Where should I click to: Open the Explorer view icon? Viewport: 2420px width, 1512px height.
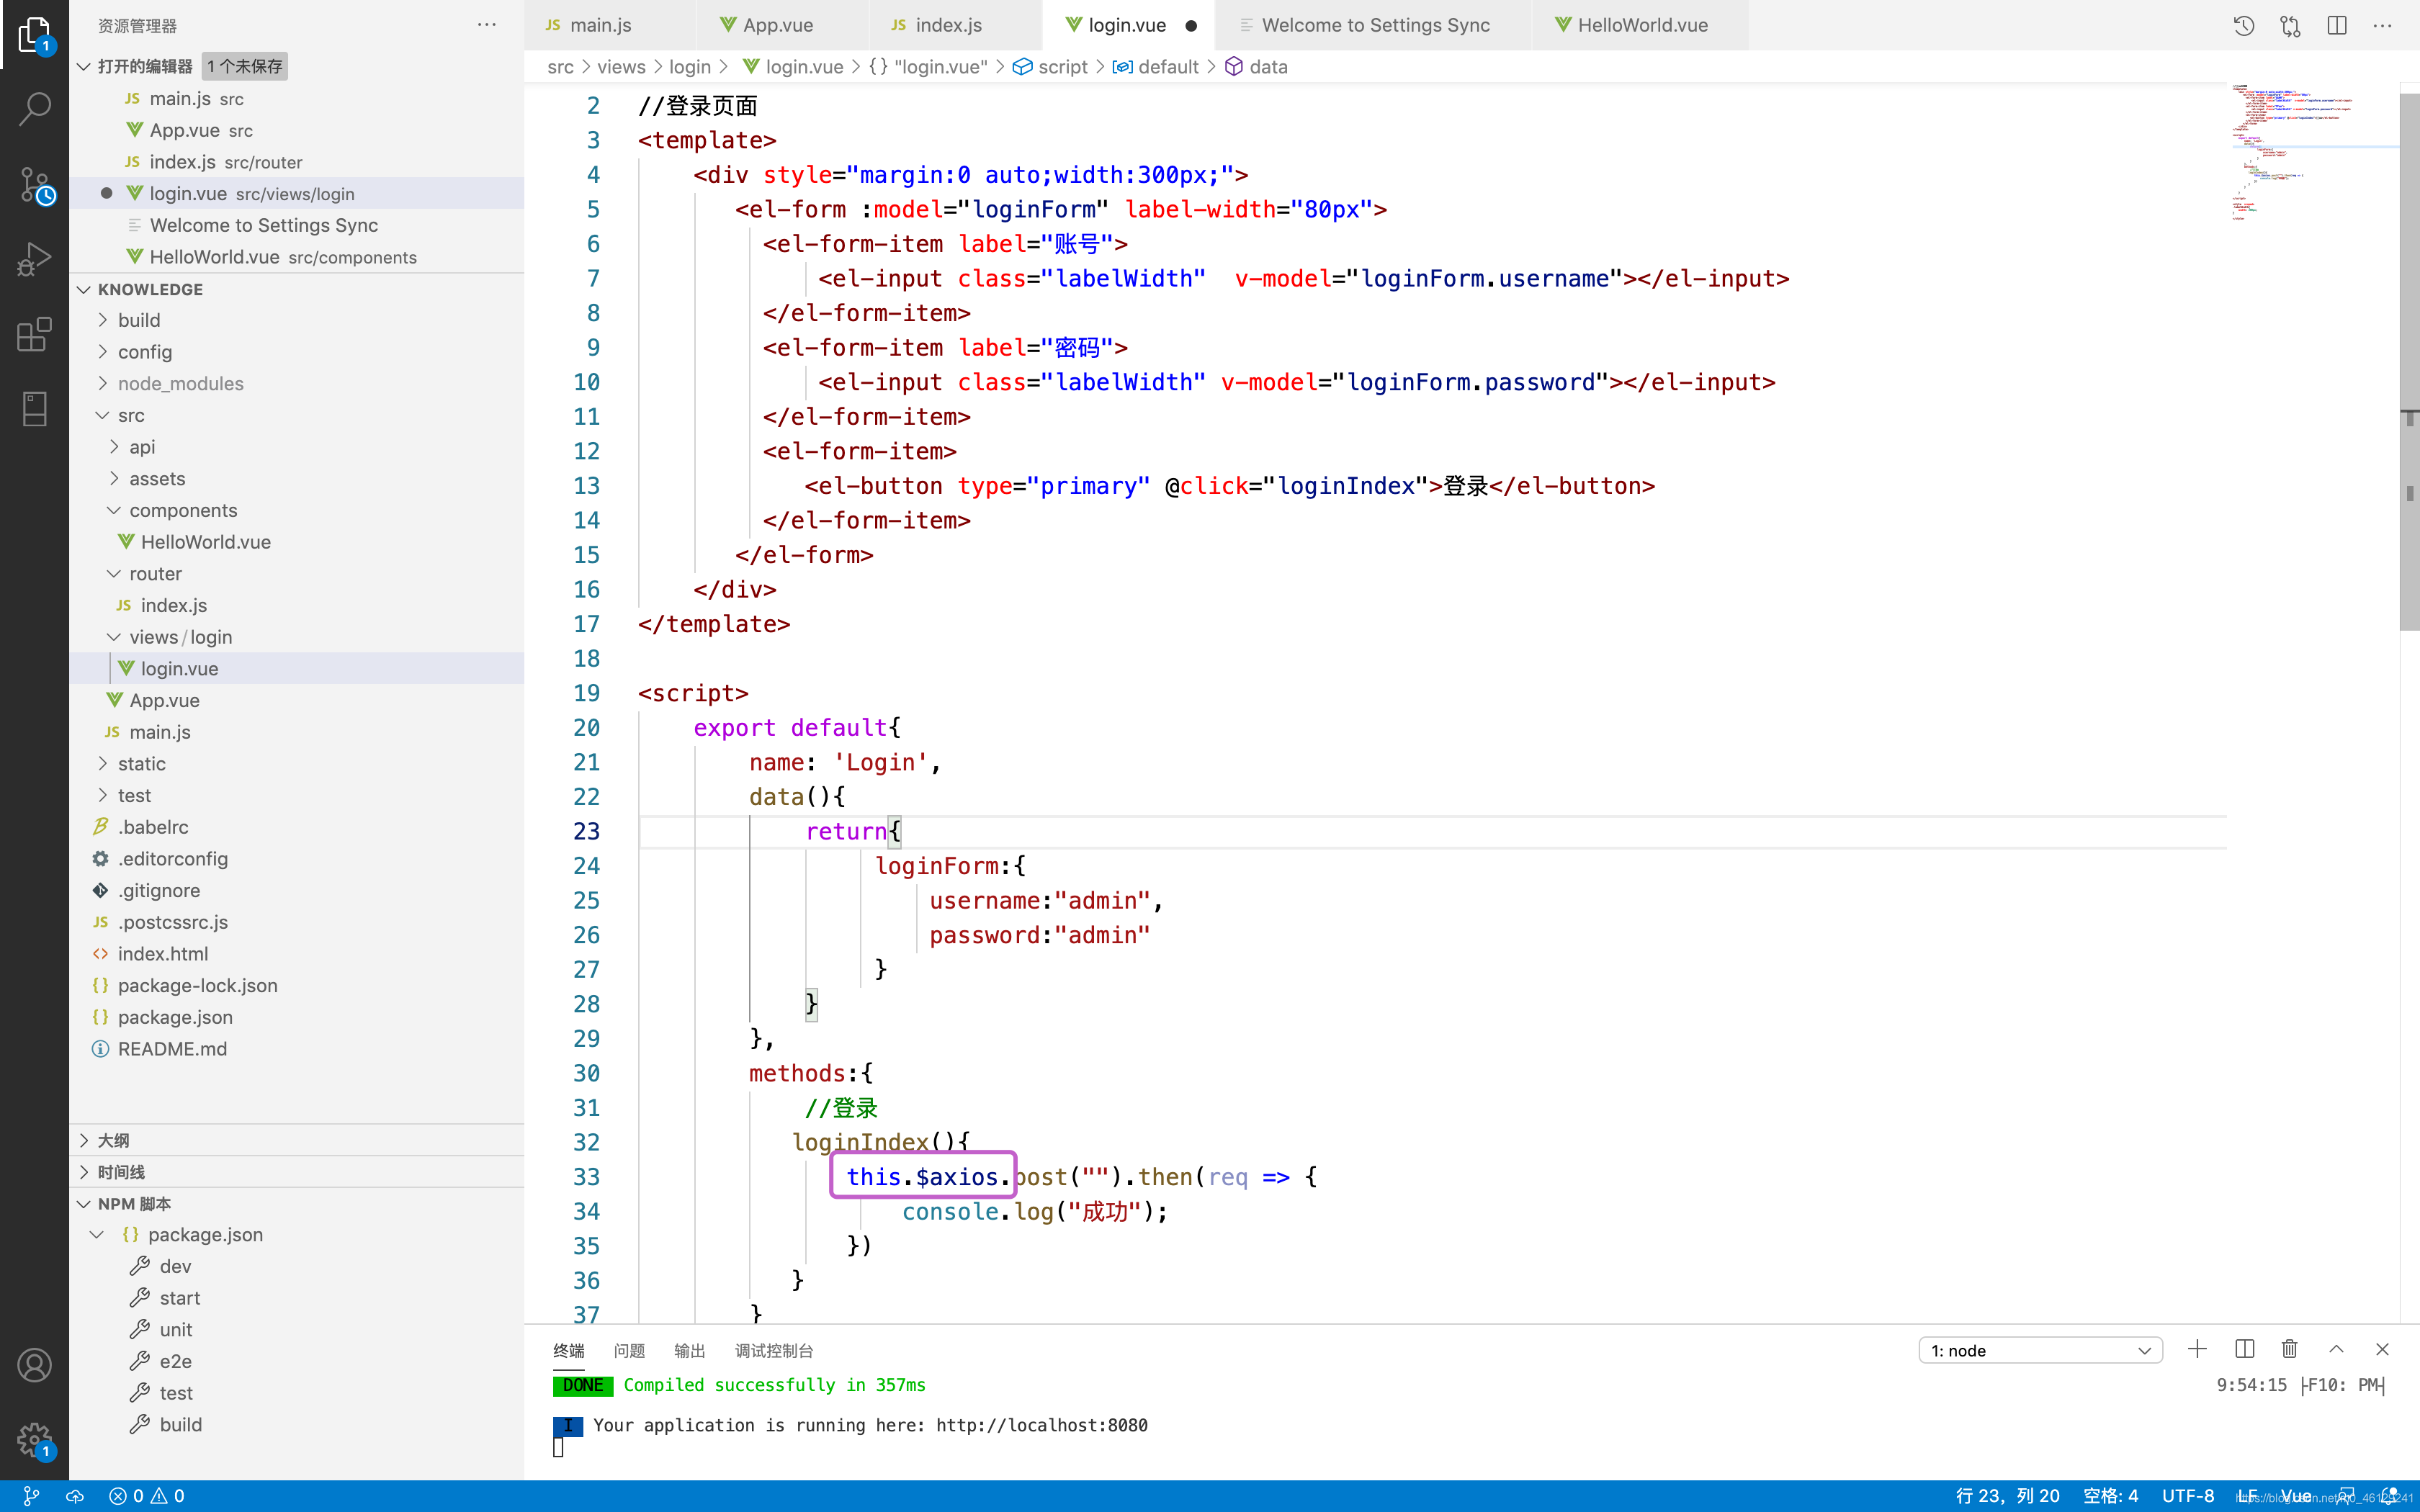point(34,35)
